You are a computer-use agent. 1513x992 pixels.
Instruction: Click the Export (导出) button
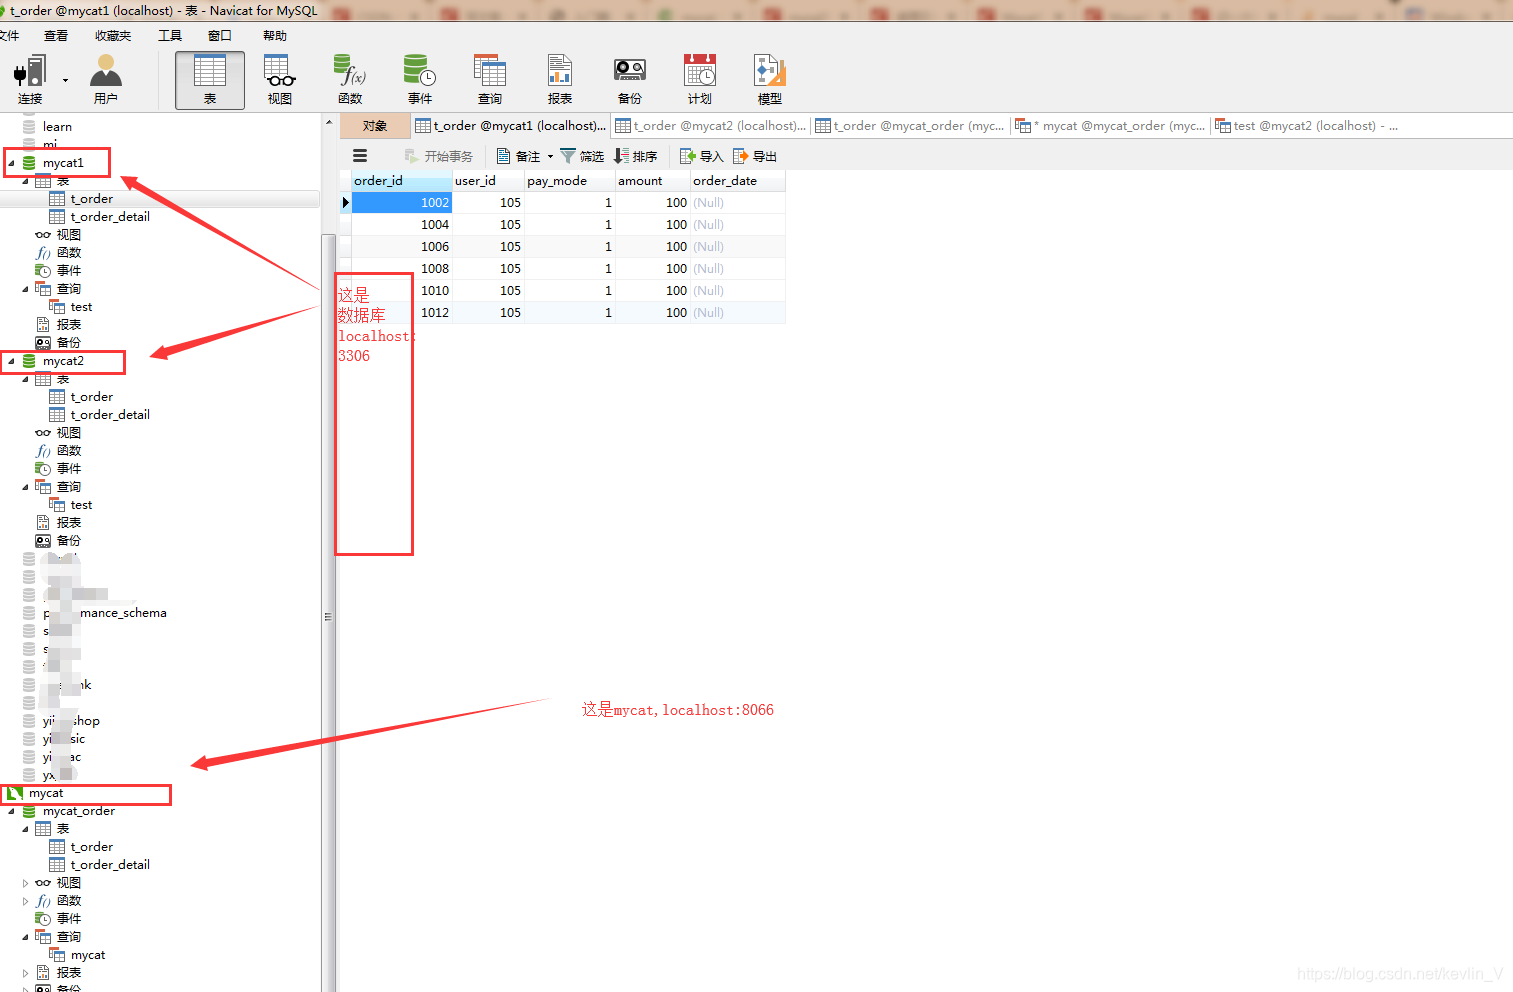tap(755, 156)
